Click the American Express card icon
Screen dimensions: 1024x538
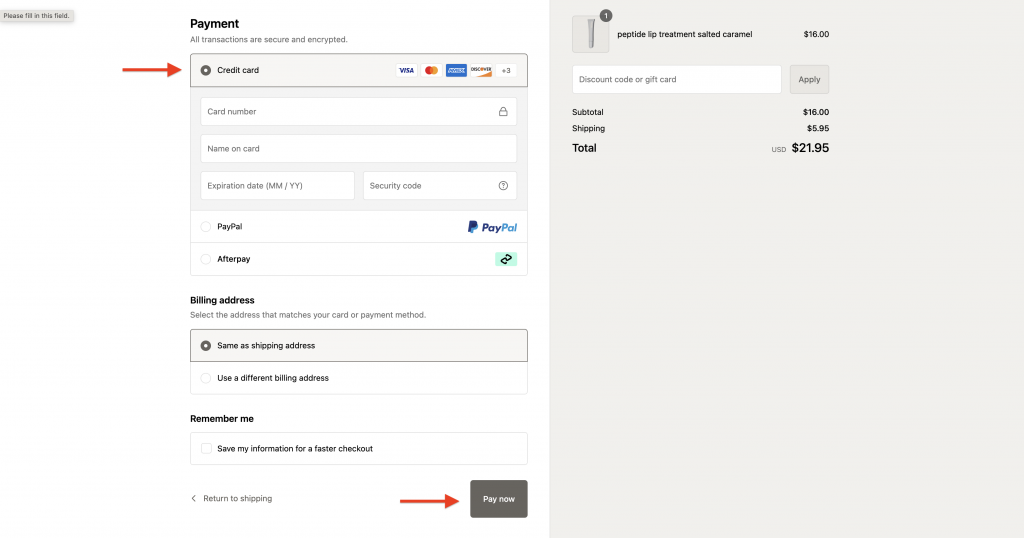(x=456, y=71)
